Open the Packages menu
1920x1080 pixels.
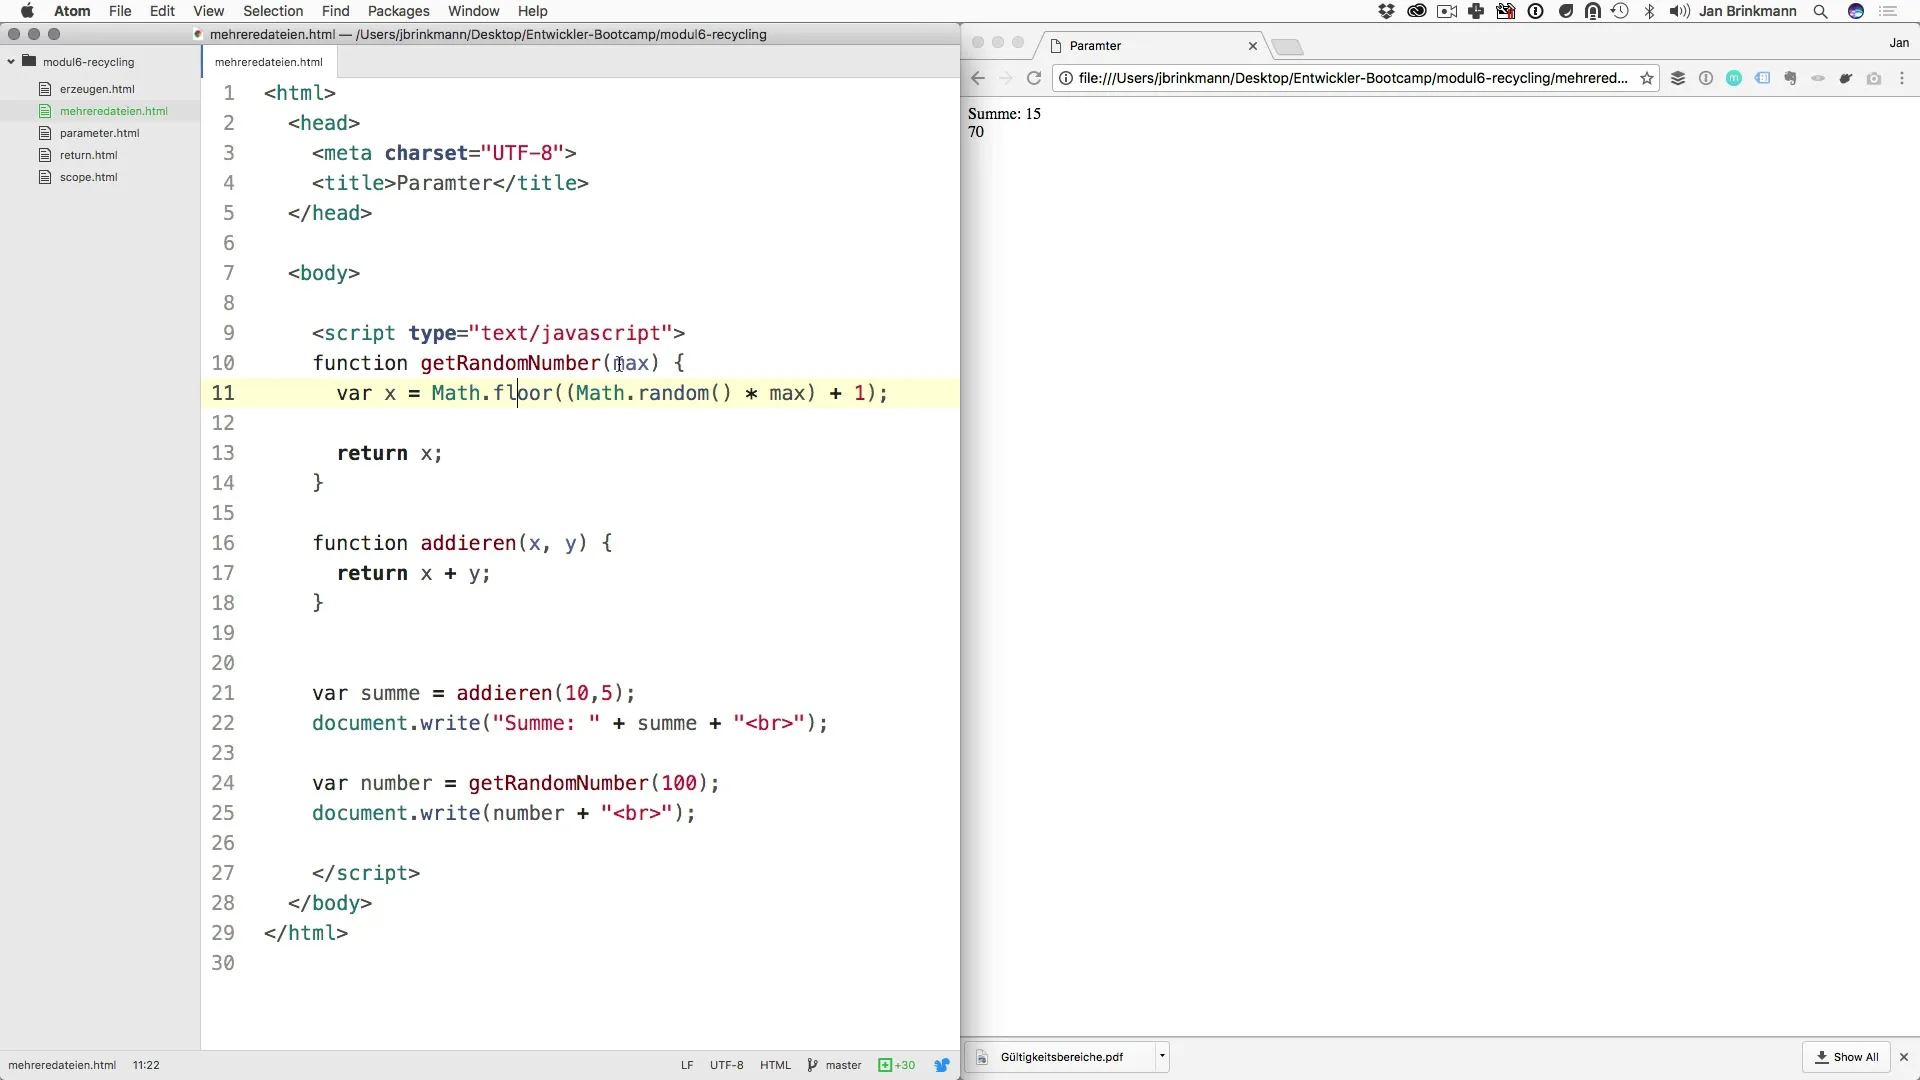coord(398,11)
